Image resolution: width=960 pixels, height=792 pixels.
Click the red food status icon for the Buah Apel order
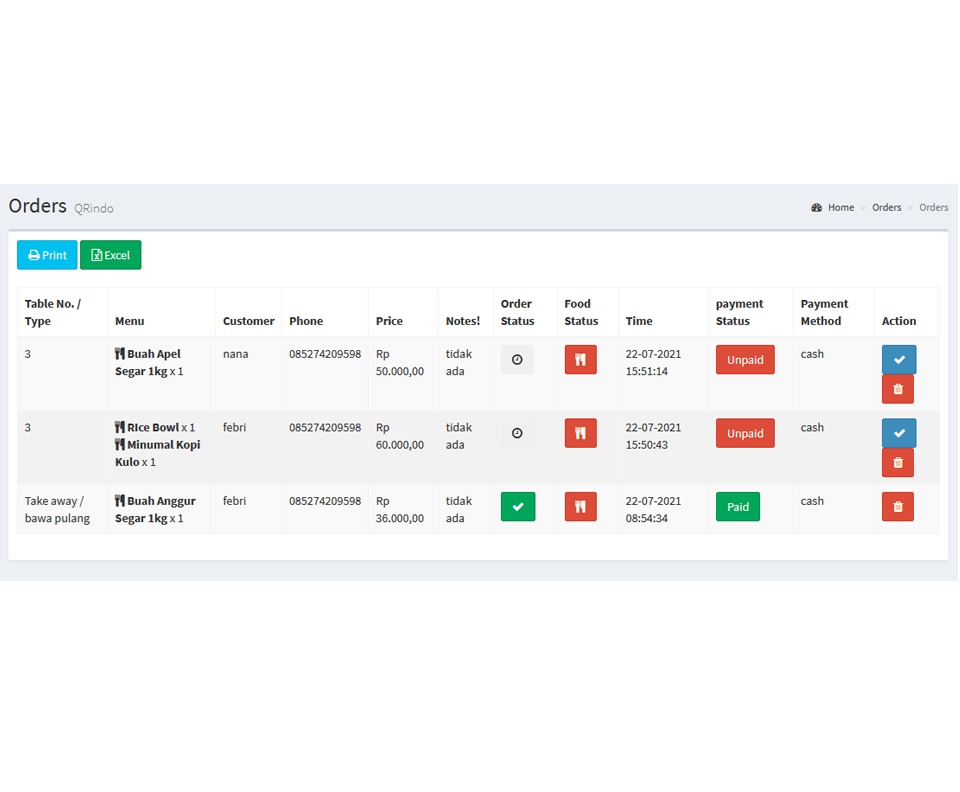point(580,360)
